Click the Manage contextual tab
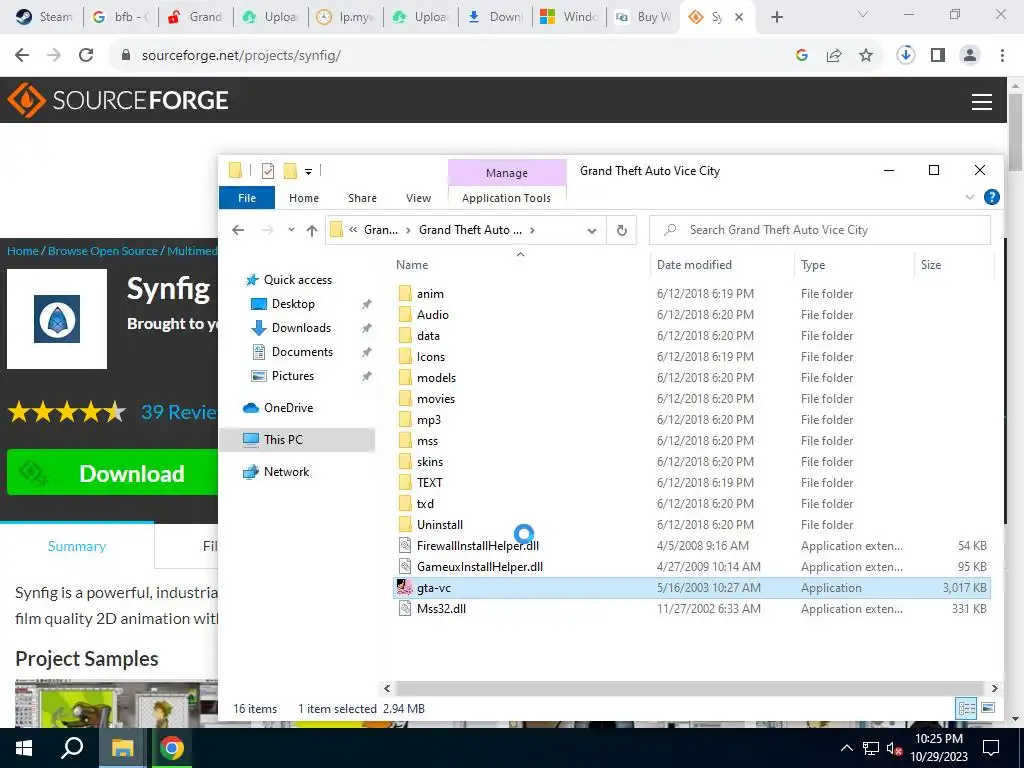The image size is (1024, 768). coord(507,173)
